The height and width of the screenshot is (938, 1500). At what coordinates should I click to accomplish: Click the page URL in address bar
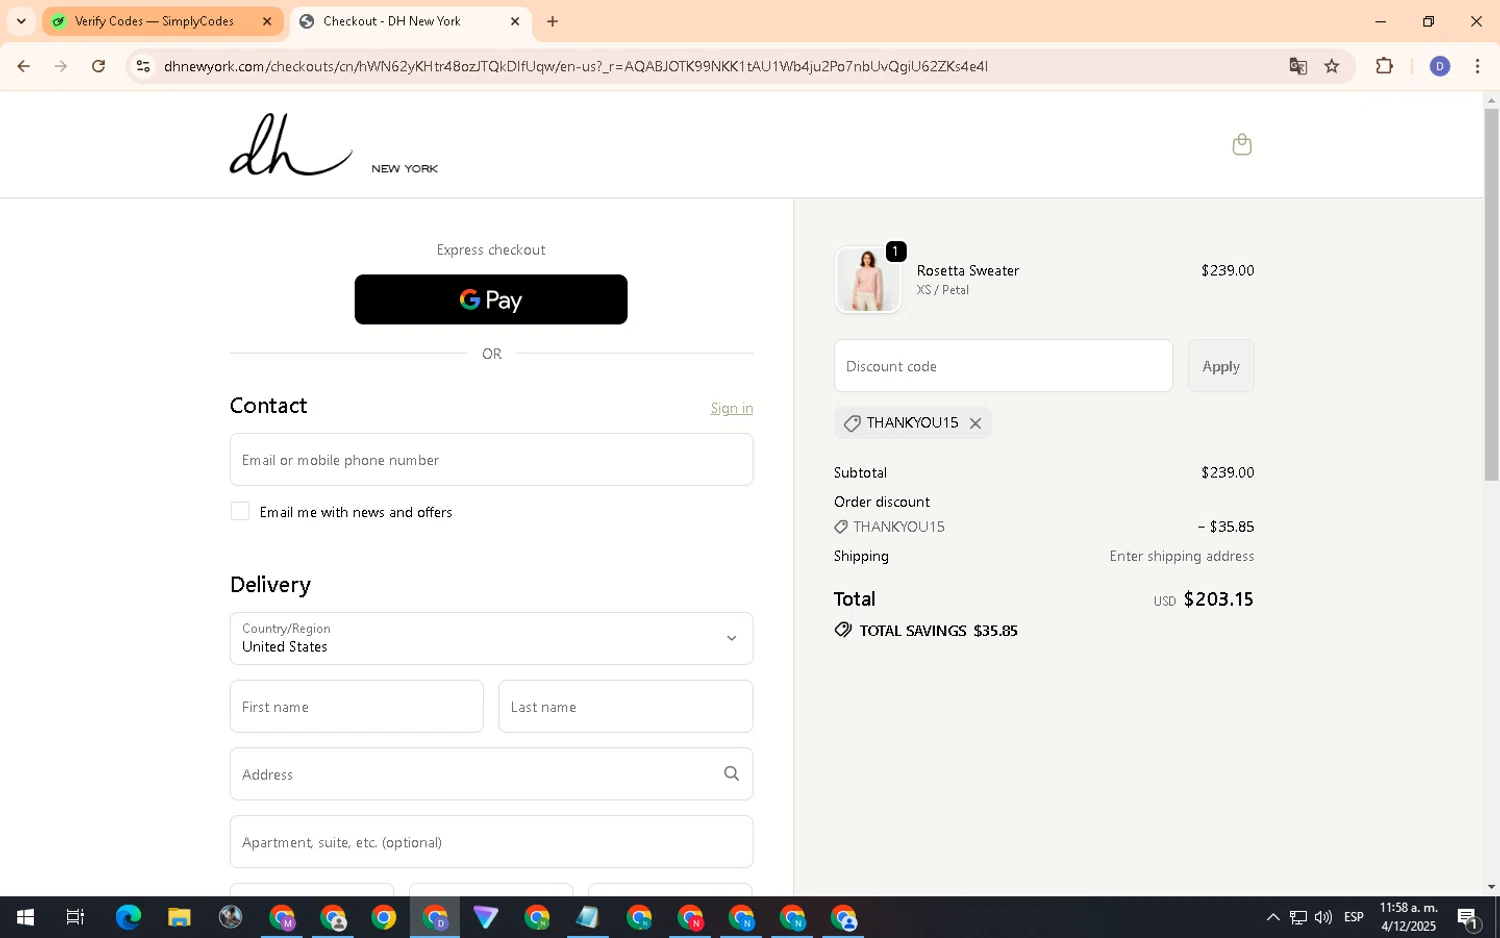pos(576,66)
